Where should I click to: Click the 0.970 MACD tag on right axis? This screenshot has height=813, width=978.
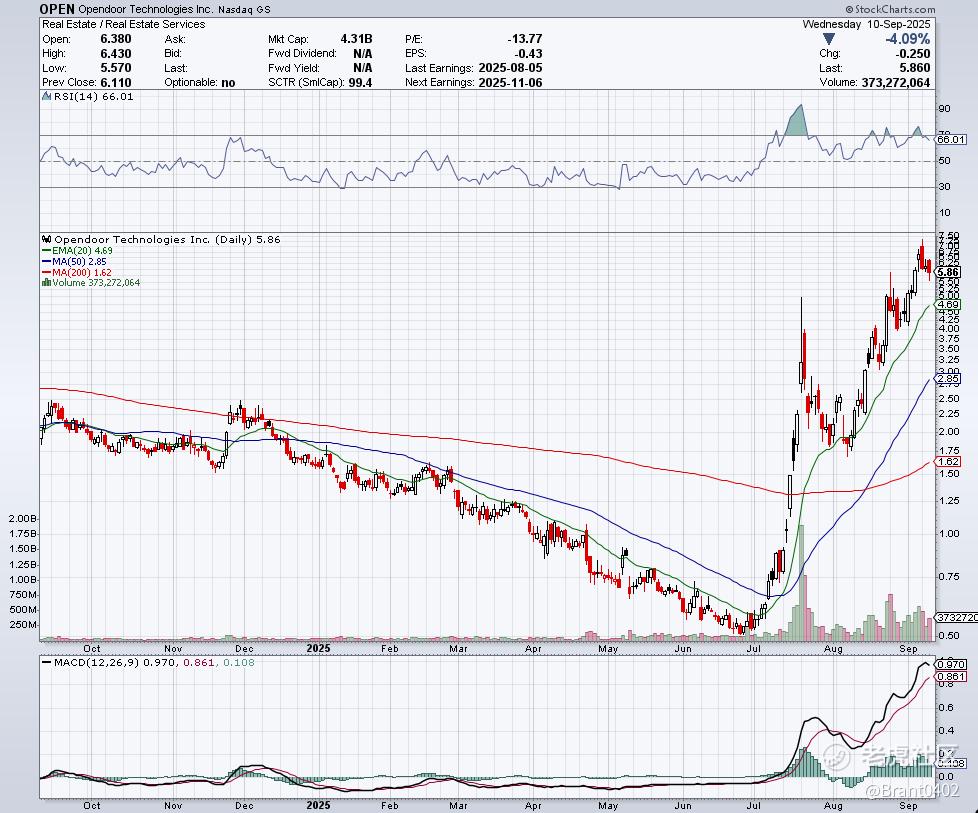click(952, 665)
